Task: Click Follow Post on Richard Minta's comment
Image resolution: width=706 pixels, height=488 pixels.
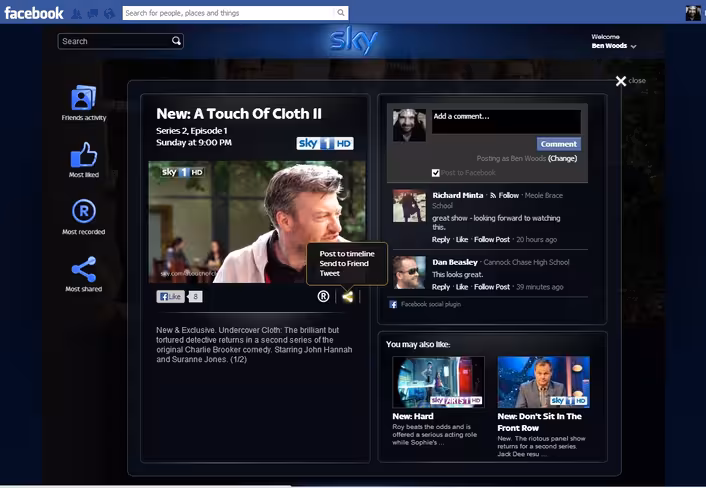Action: pyautogui.click(x=492, y=239)
